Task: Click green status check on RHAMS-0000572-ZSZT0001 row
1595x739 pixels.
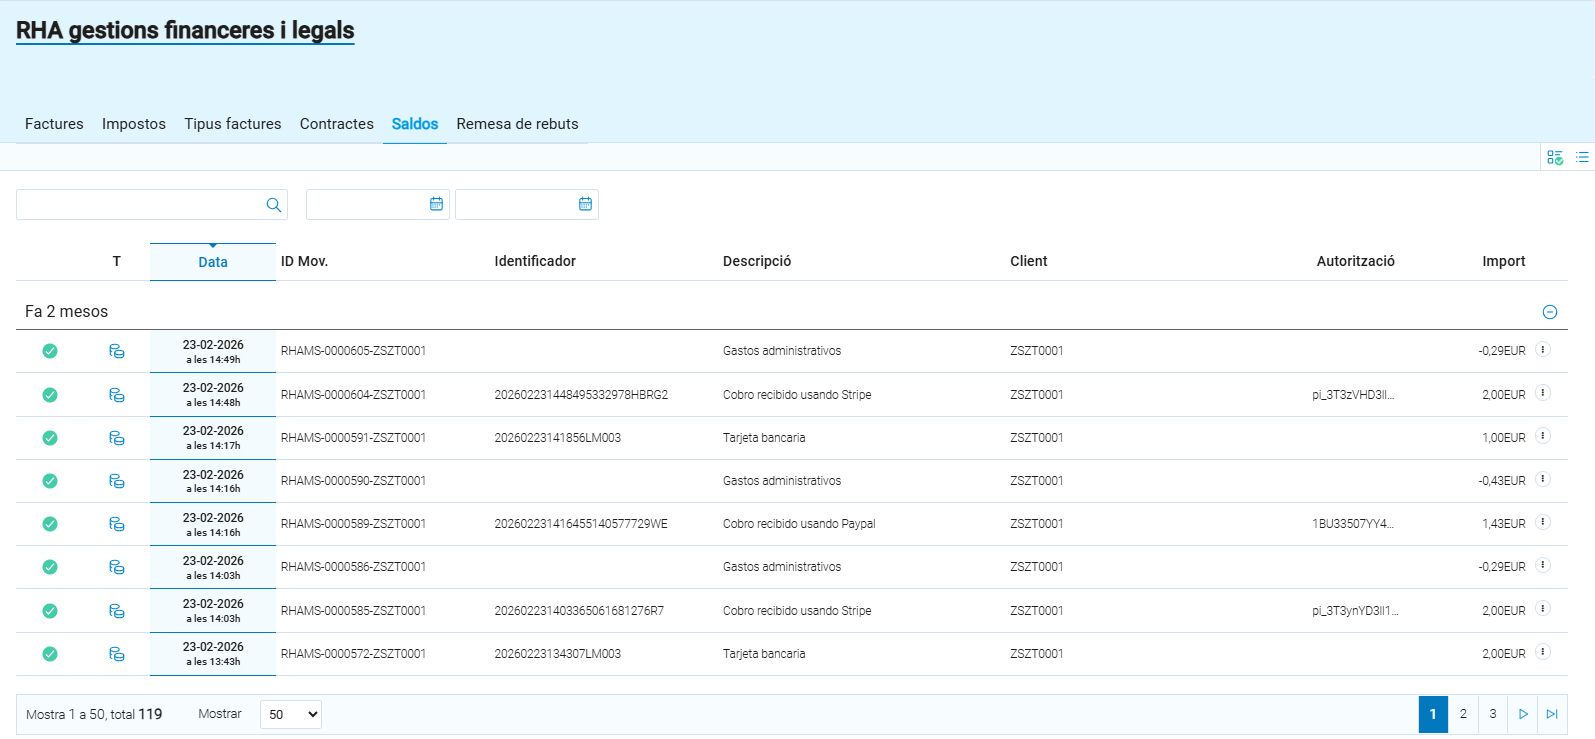Action: point(50,654)
